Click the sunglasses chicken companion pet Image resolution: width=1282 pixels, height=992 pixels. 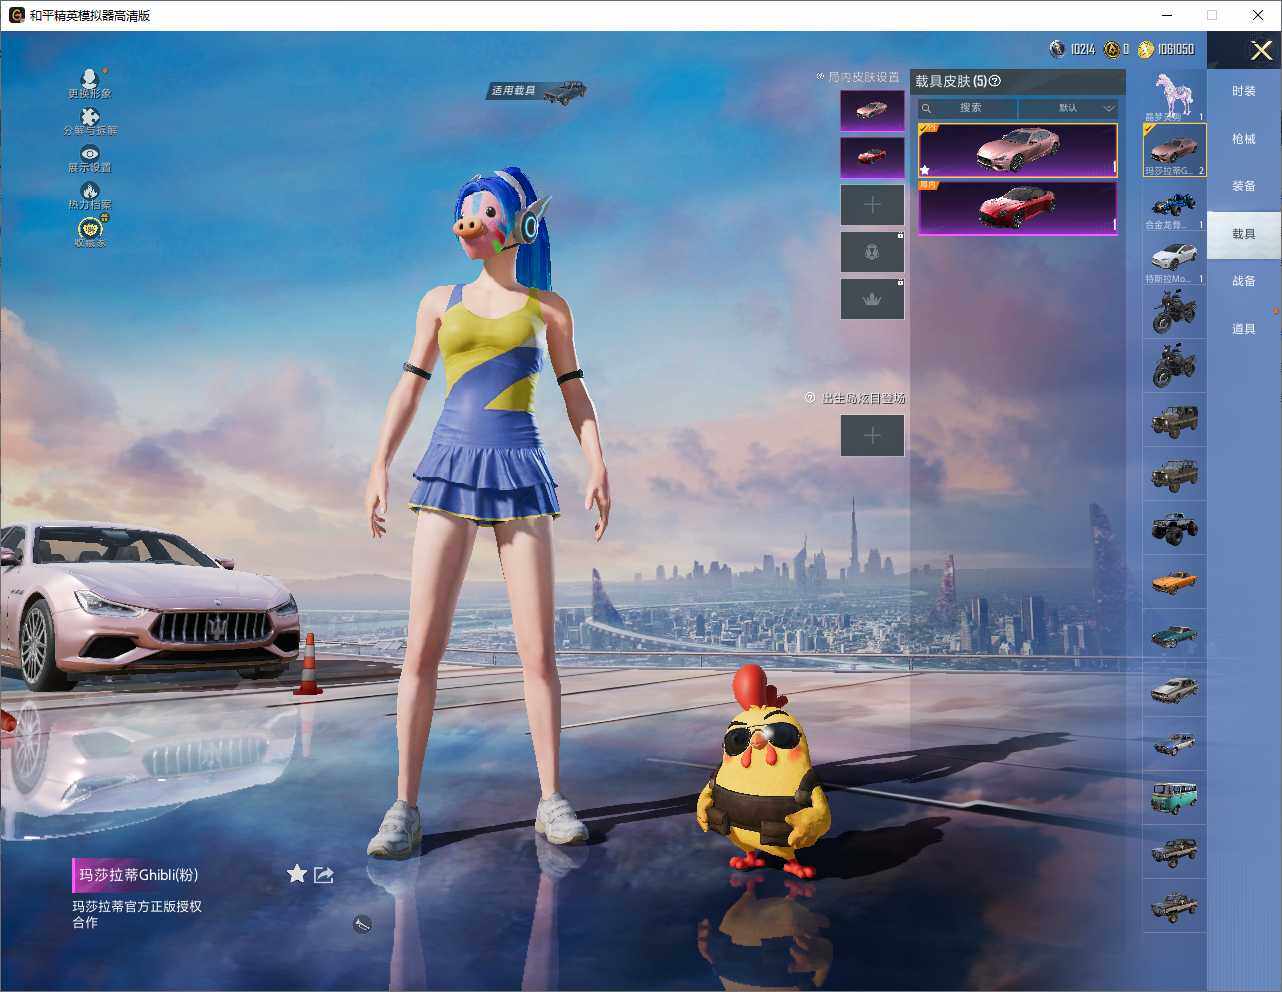tap(764, 772)
